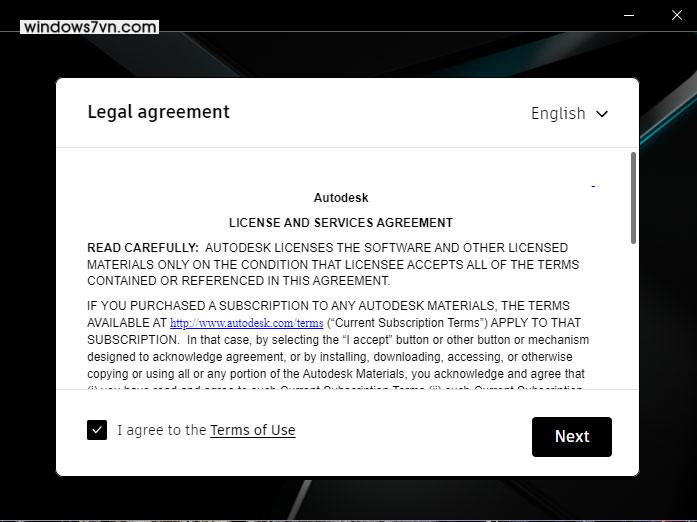Open the English language selector

pyautogui.click(x=569, y=113)
